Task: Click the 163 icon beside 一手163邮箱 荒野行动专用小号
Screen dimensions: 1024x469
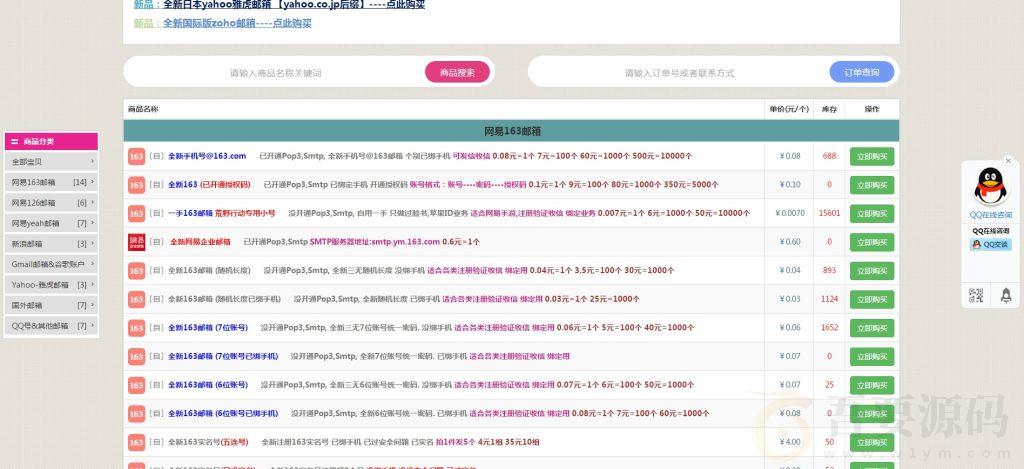Action: point(136,214)
